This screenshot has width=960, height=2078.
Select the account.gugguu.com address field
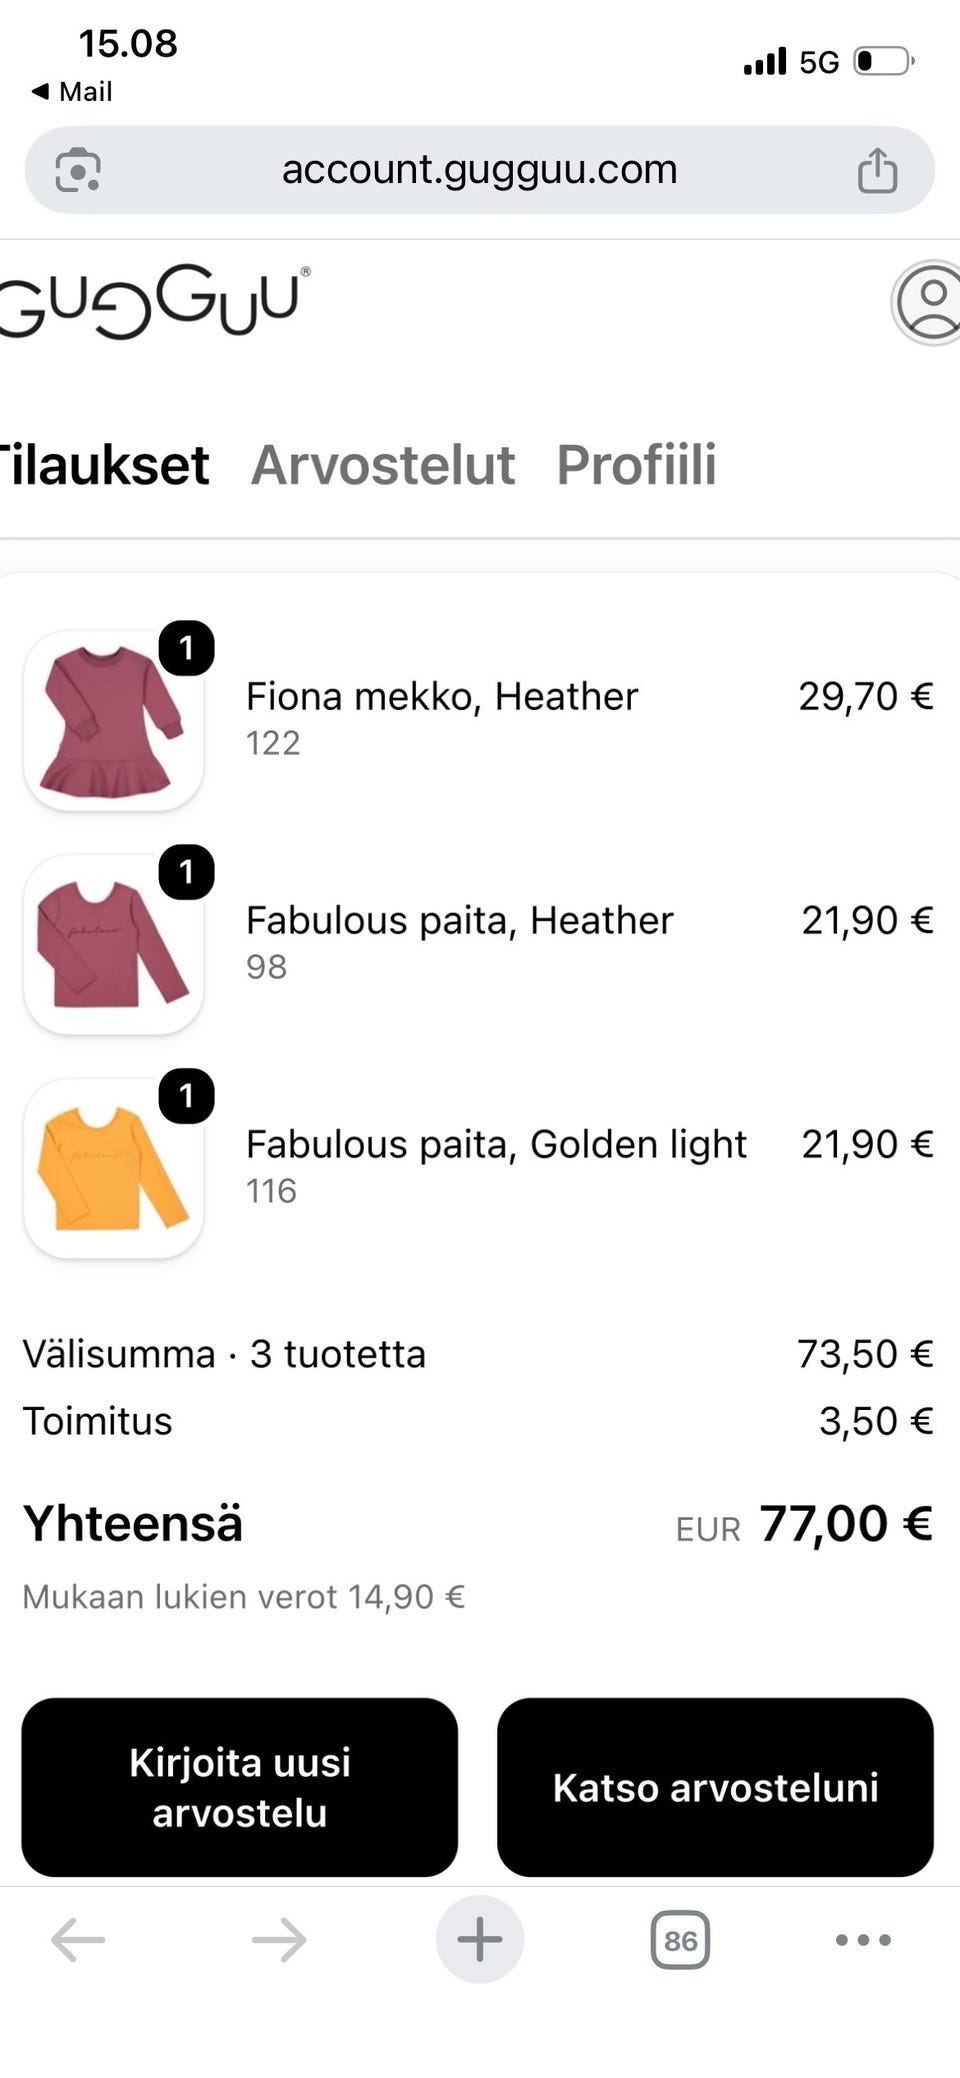(480, 169)
